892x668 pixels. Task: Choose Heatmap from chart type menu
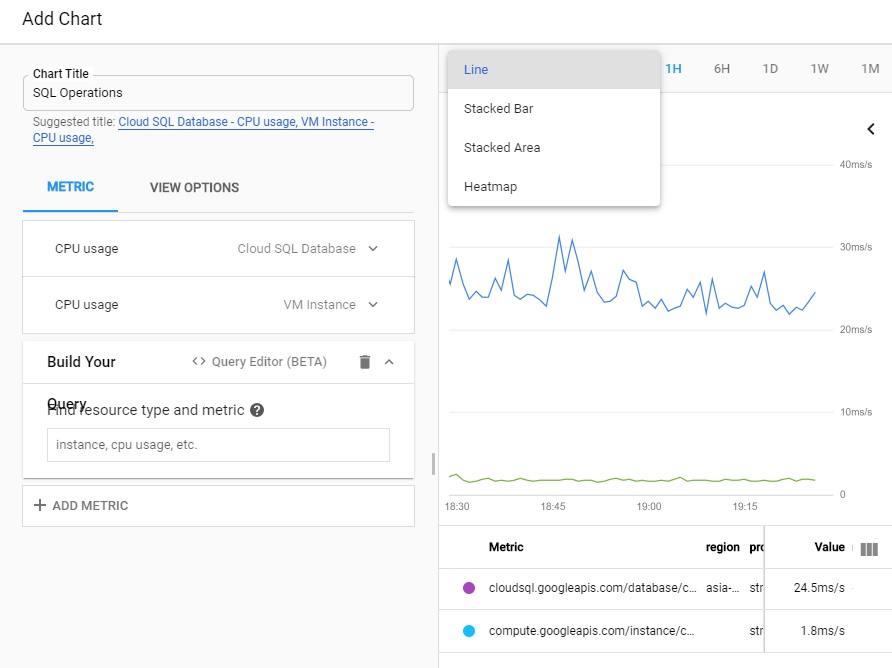490,187
